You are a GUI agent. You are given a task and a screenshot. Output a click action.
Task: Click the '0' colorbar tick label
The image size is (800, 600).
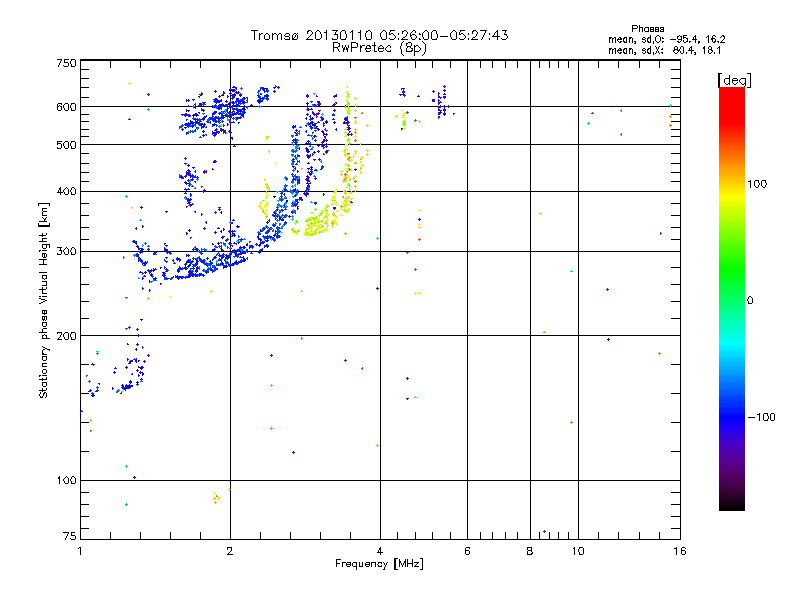point(750,301)
